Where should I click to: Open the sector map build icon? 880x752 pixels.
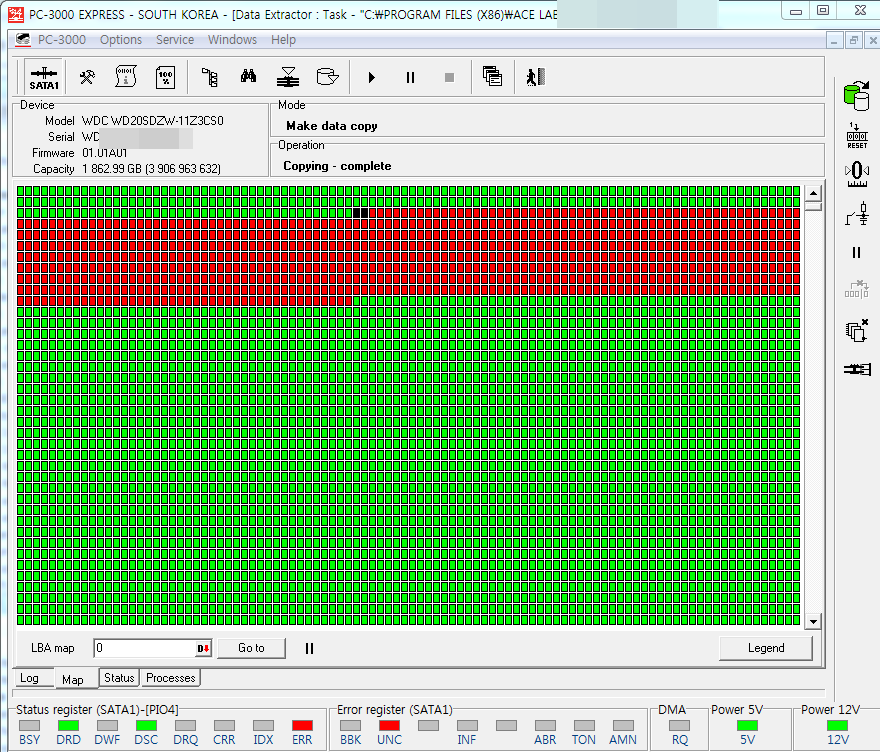point(287,77)
